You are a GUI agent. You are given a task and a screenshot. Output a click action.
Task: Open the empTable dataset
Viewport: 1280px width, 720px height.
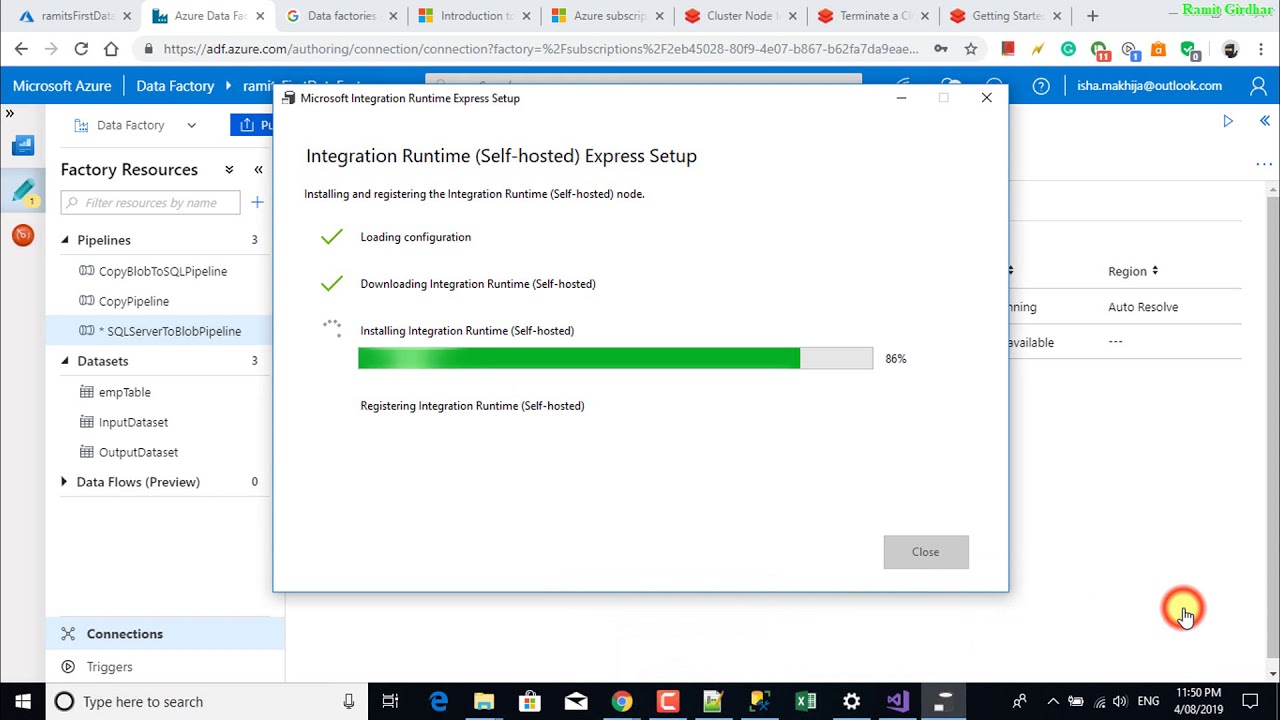[x=125, y=392]
